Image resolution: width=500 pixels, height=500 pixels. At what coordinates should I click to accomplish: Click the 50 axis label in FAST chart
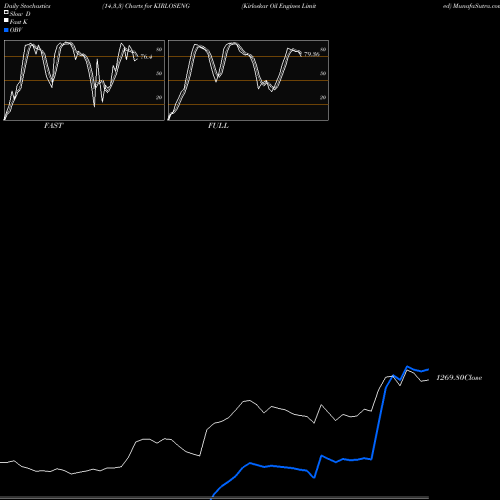pyautogui.click(x=159, y=73)
